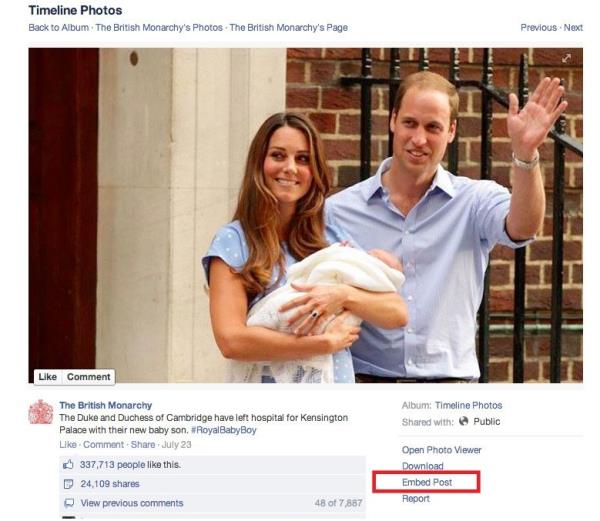Click the shares icon beside 24,109 shares
The image size is (600, 521).
coord(68,484)
